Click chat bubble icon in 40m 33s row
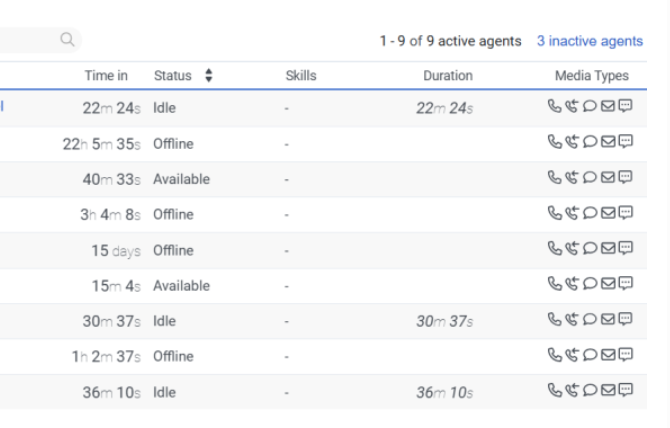670x428 pixels. (590, 179)
